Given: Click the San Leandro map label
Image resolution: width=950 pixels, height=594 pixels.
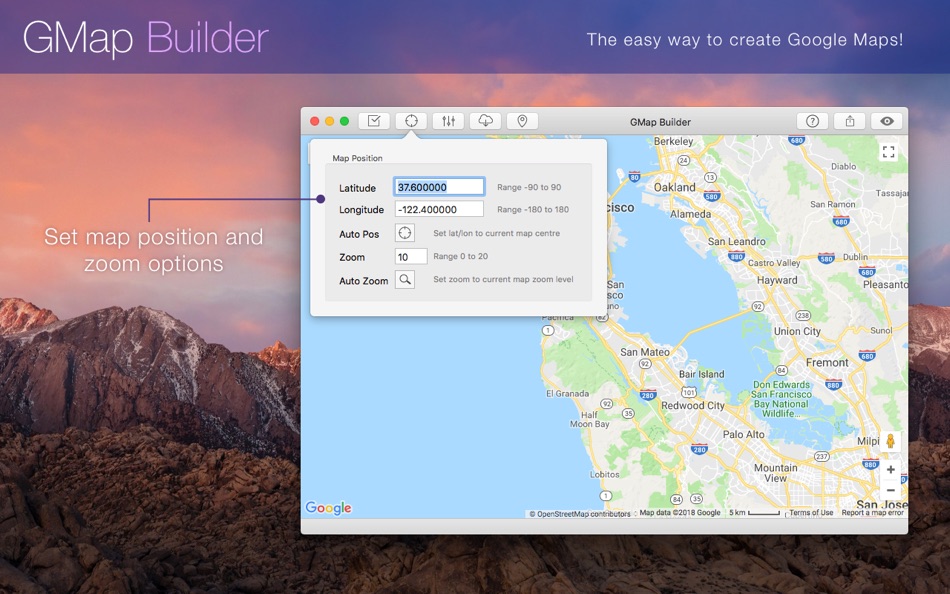Looking at the screenshot, I should click(x=736, y=241).
